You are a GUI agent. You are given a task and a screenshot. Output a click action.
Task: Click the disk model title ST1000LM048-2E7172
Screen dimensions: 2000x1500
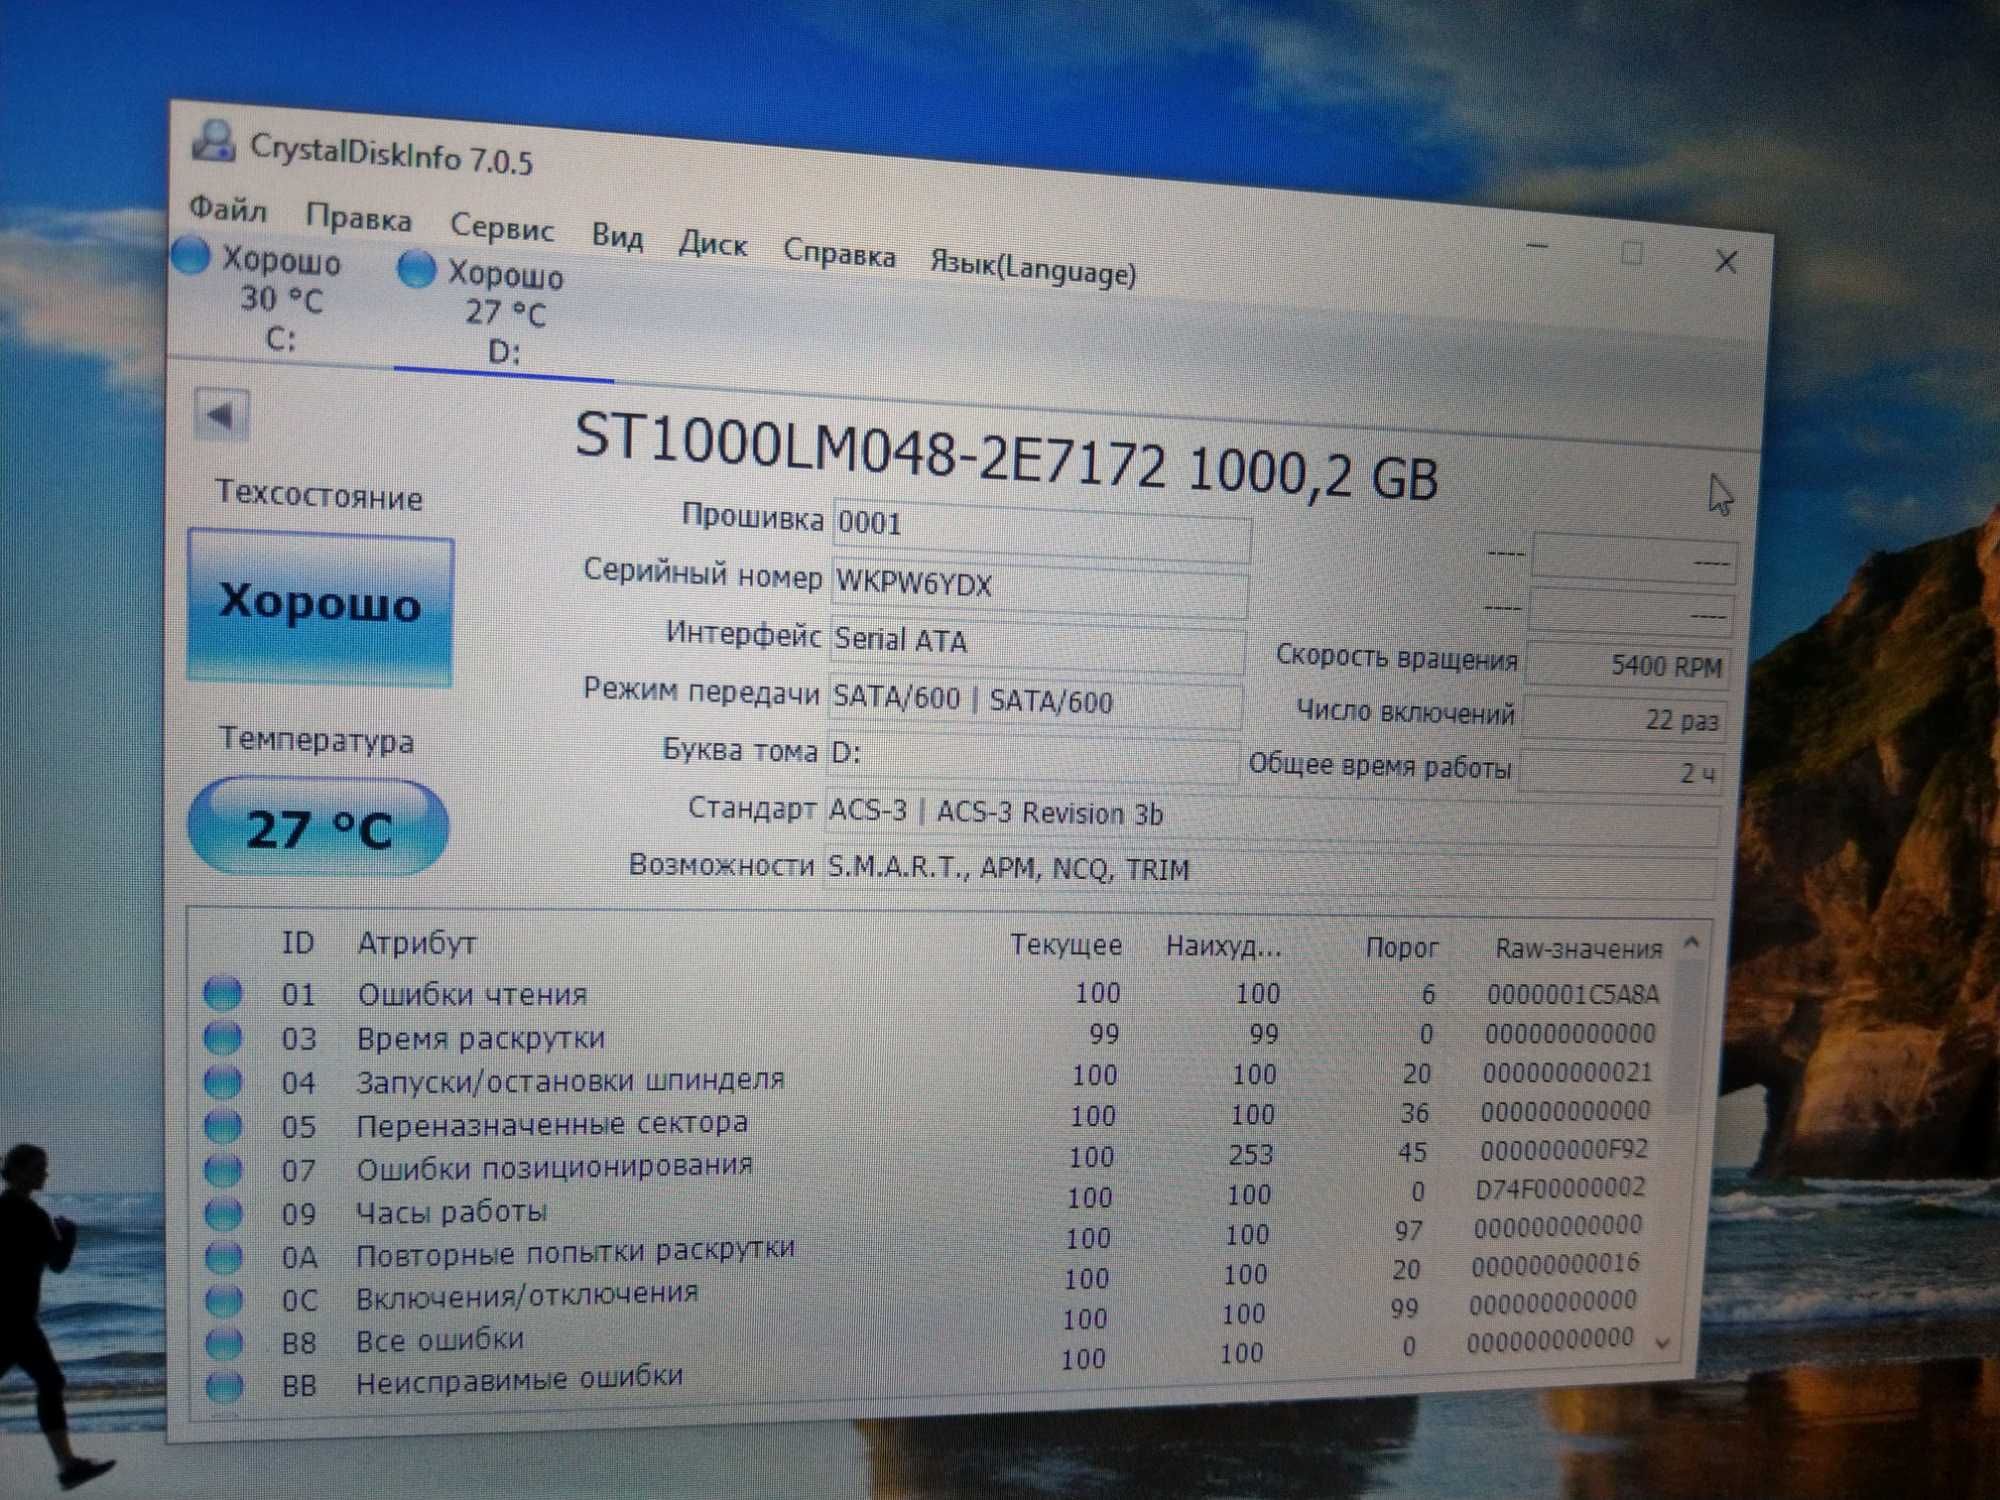[x=870, y=450]
